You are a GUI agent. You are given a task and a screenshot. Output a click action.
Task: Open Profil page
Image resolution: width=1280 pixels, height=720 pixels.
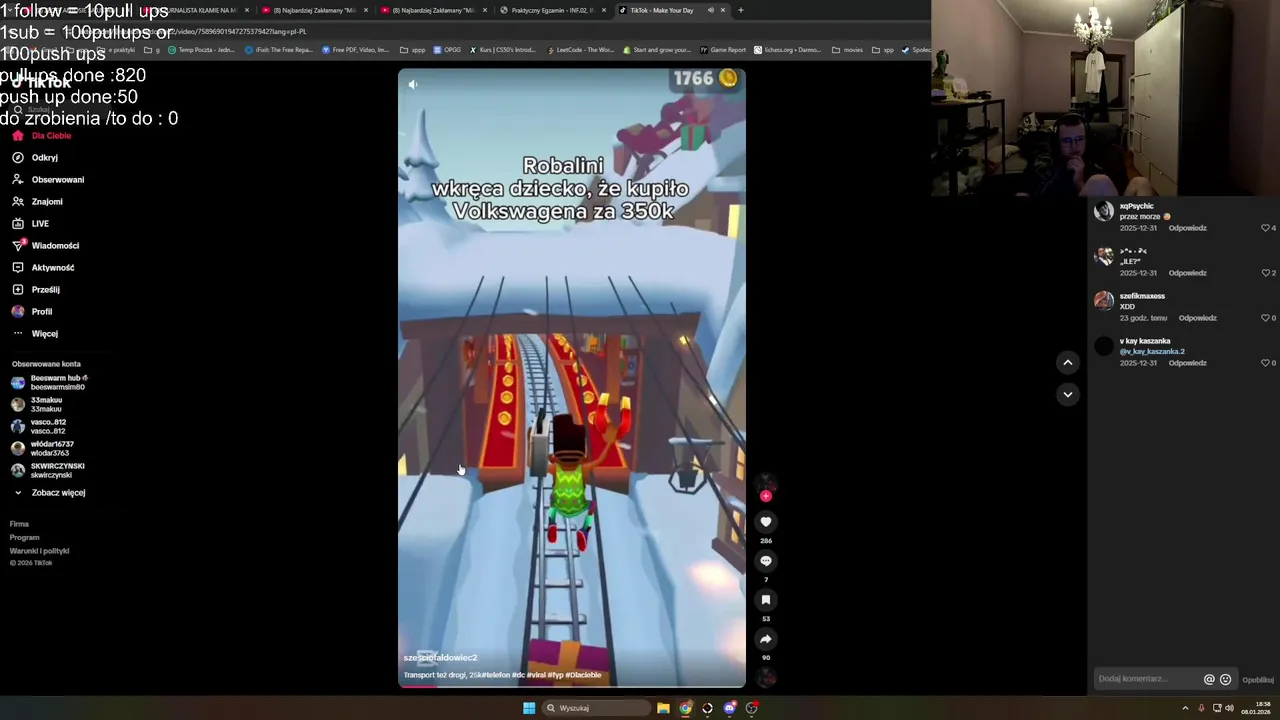point(32,312)
